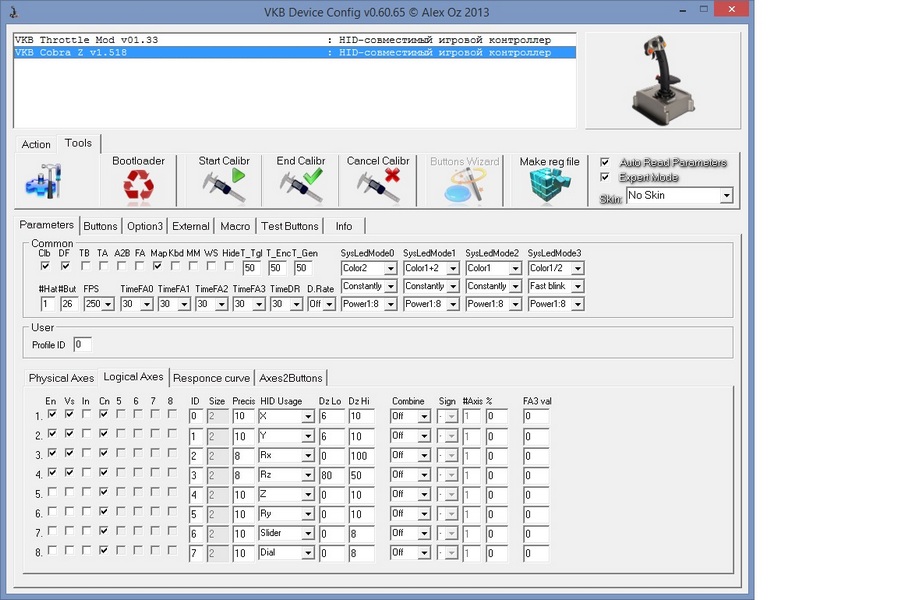
Task: Open SysLedMode2 Power1:8 dropdown
Action: tap(493, 304)
